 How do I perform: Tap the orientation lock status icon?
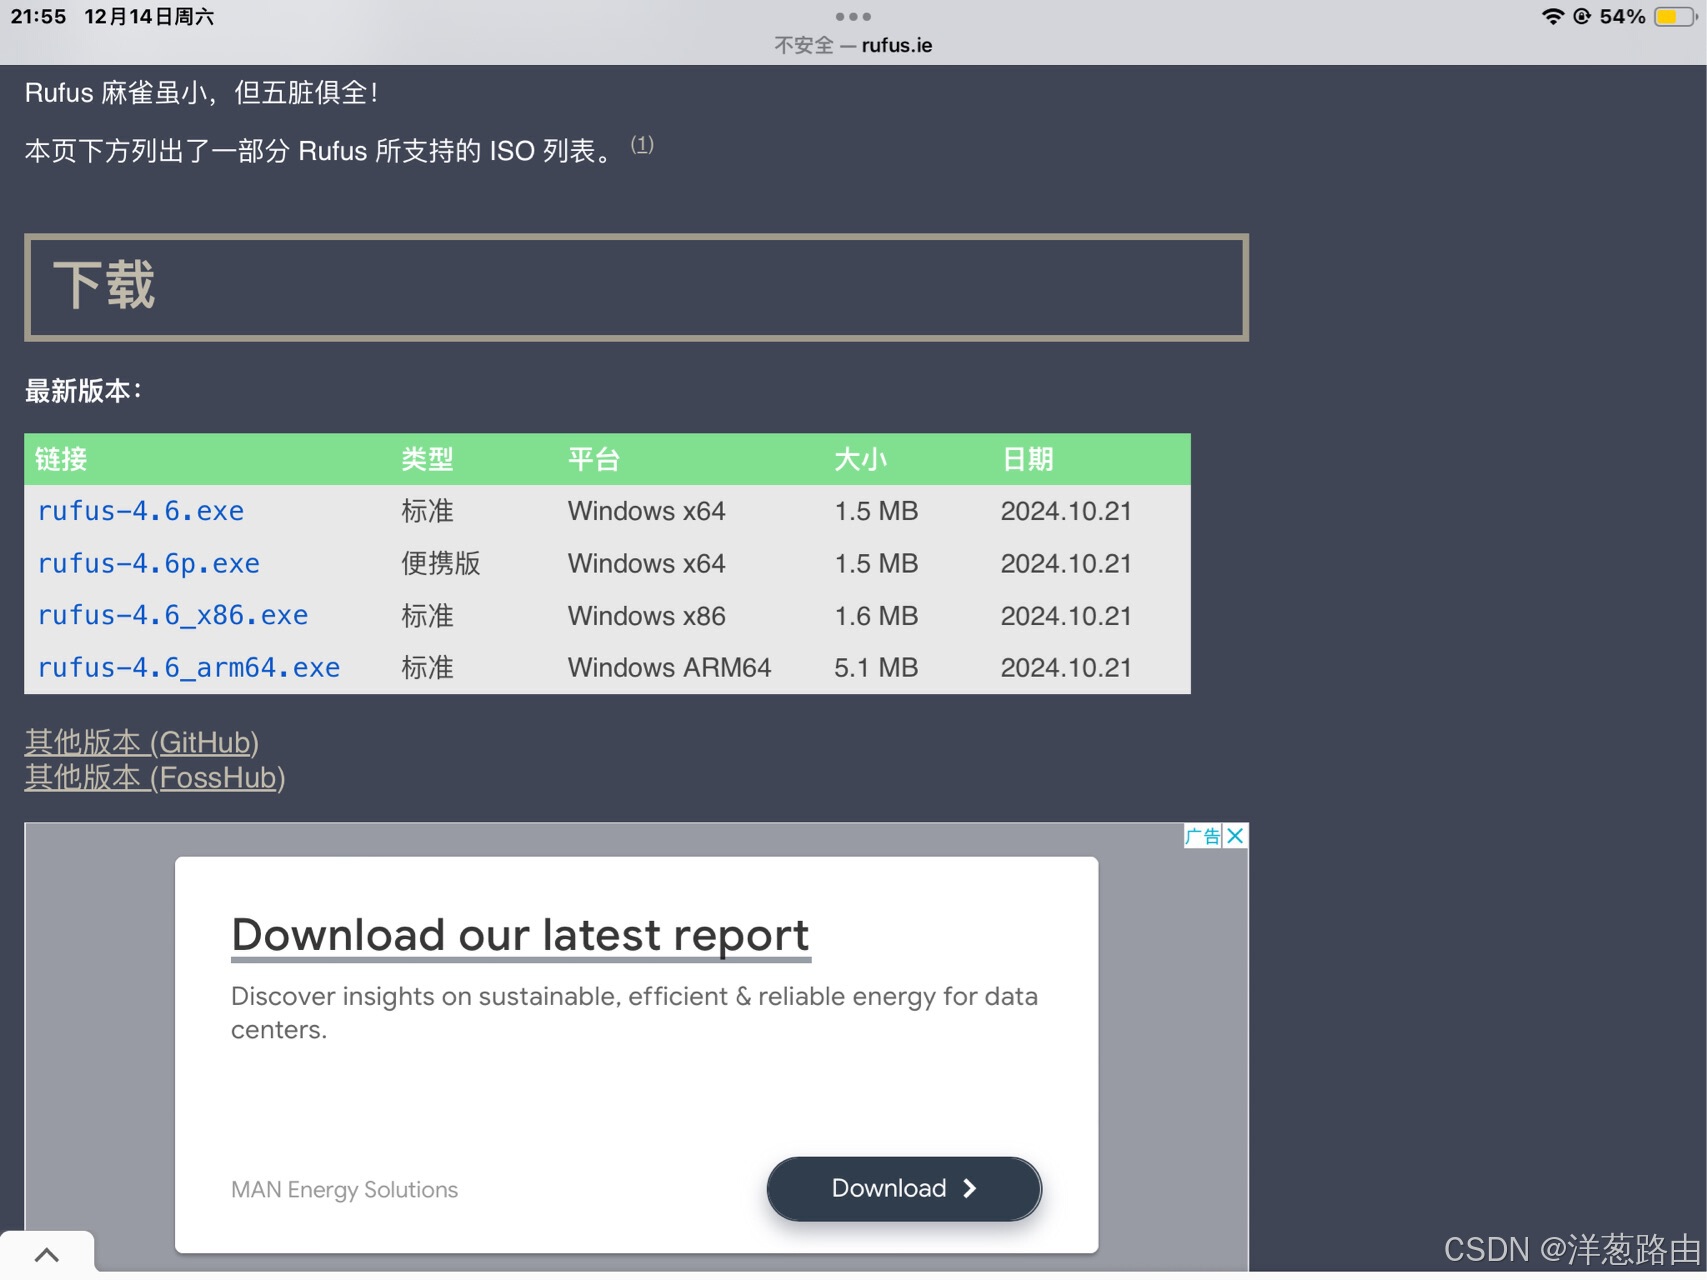pyautogui.click(x=1582, y=16)
